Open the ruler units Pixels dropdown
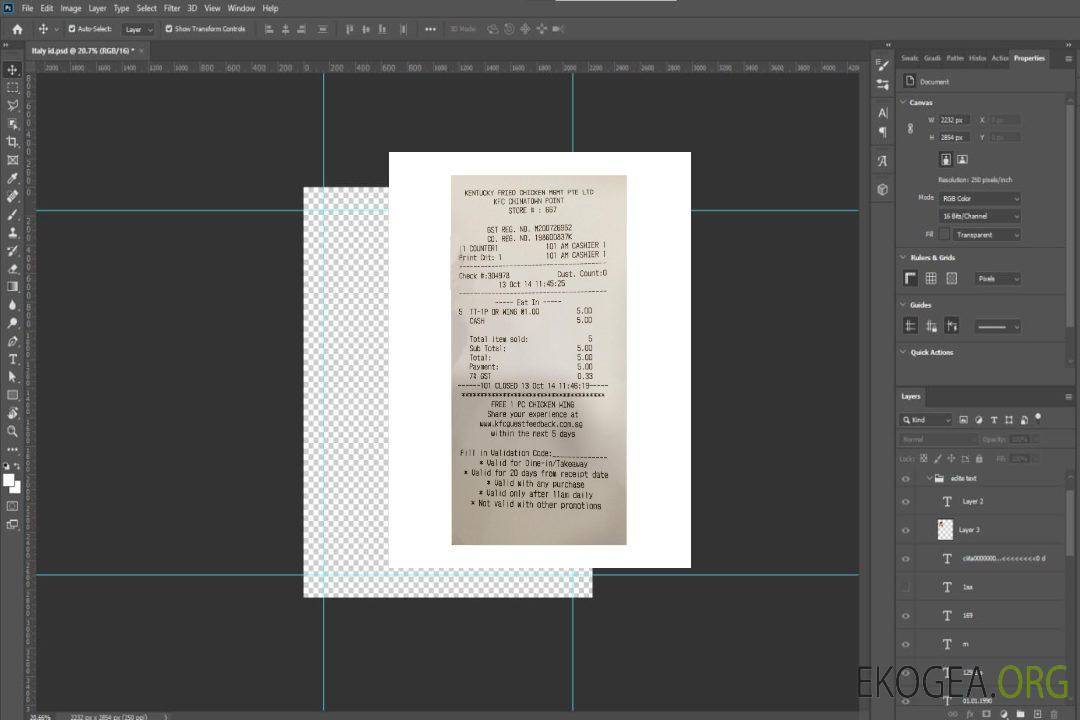This screenshot has height=720, width=1080. point(998,278)
